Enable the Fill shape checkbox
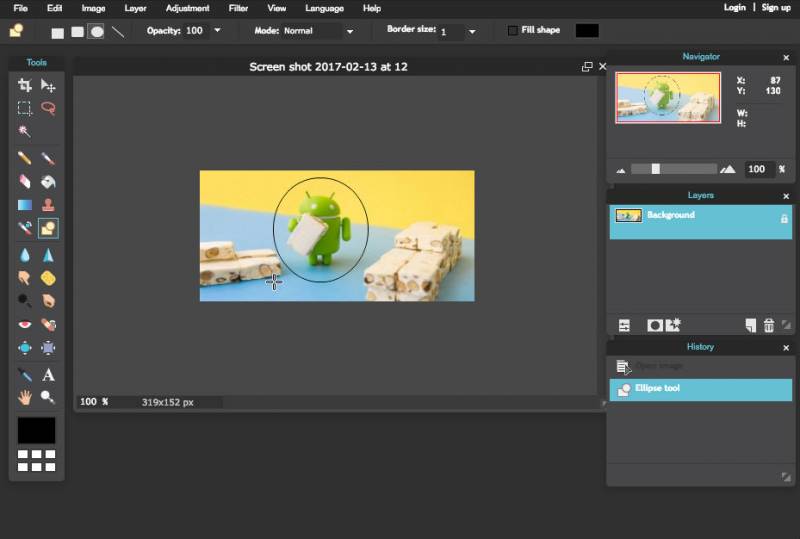800x539 pixels. (x=512, y=30)
